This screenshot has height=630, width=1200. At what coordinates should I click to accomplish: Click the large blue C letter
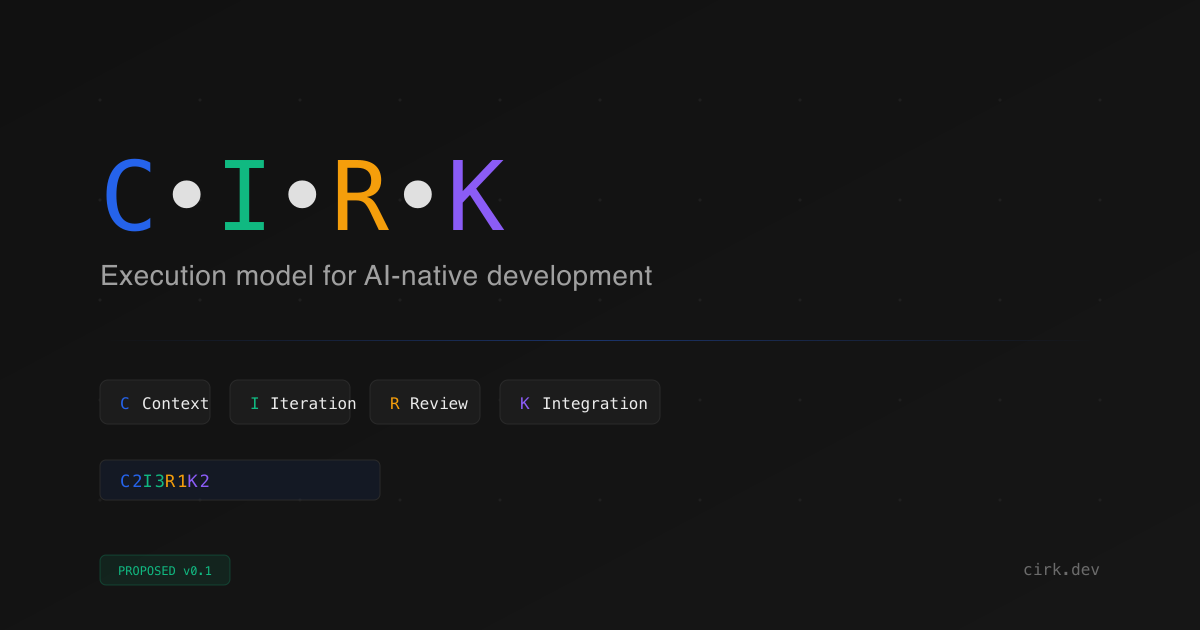[128, 196]
